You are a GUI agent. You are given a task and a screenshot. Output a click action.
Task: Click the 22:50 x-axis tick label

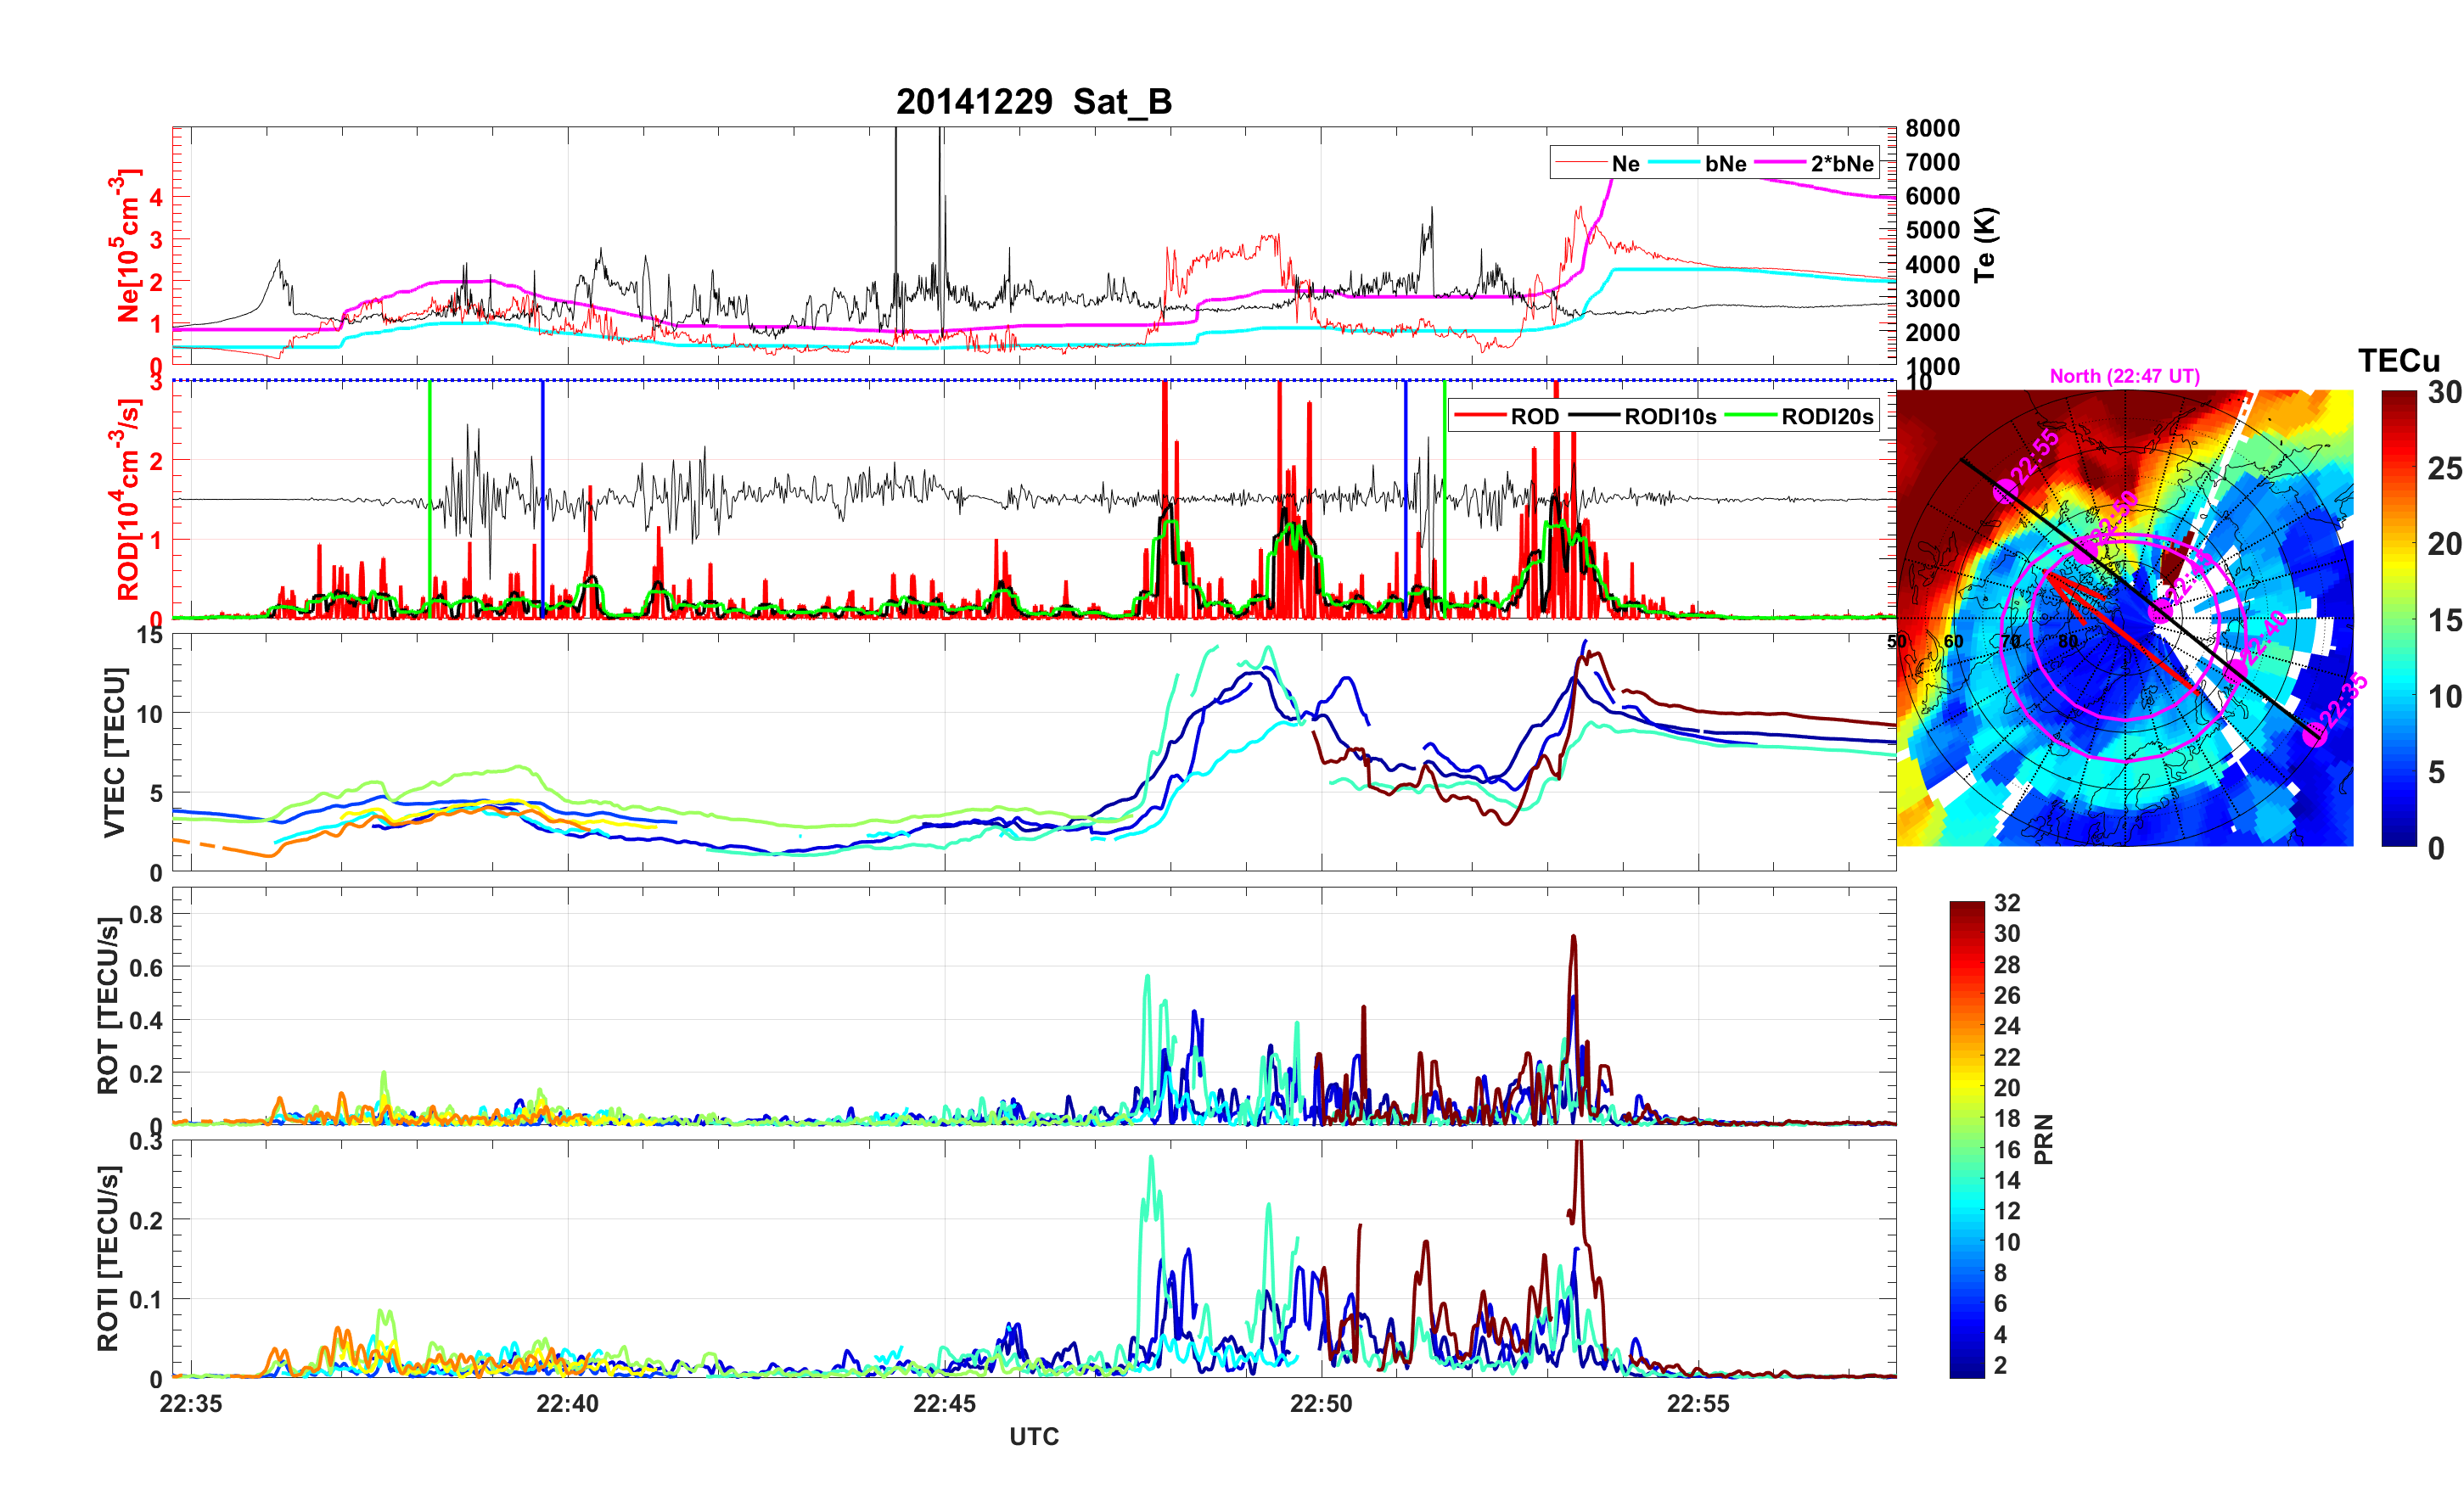click(x=1320, y=1403)
